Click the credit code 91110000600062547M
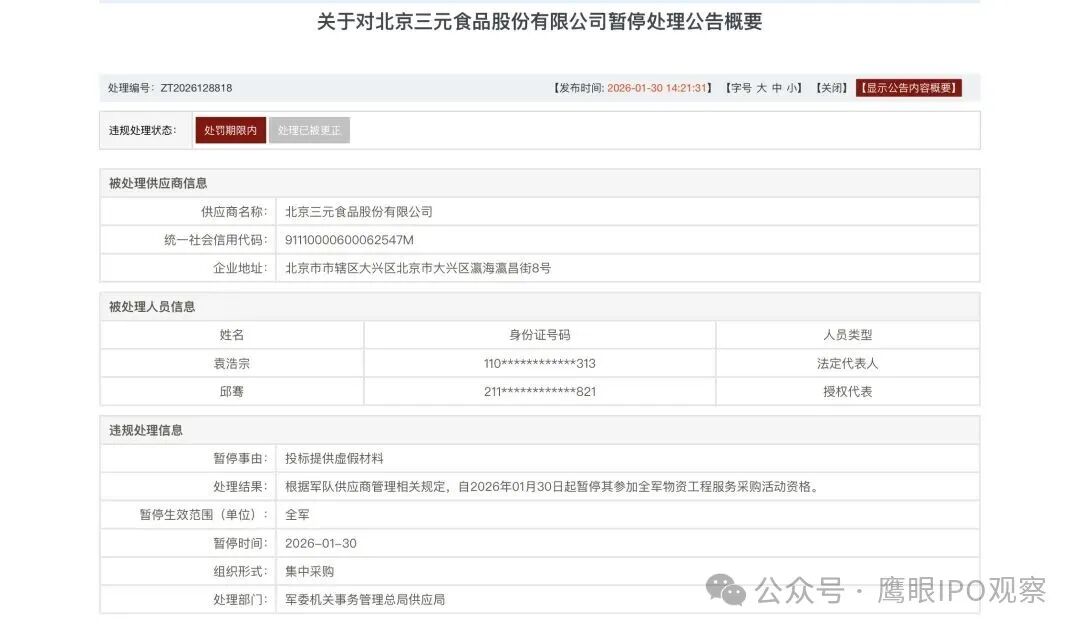This screenshot has height=633, width=1080. 349,240
